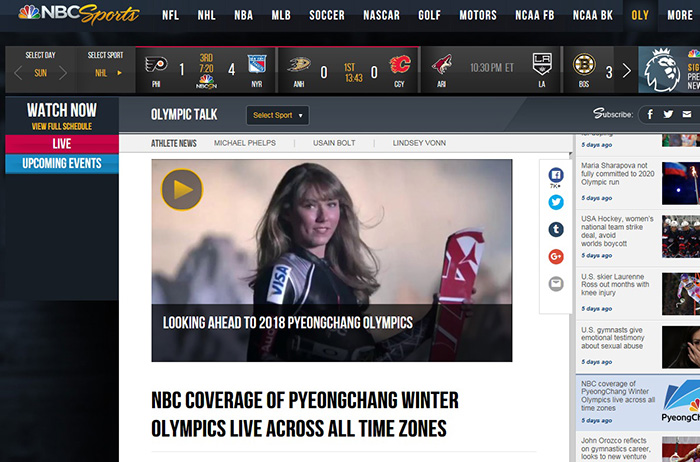700x462 pixels.
Task: Expand the MORE menu
Action: tap(680, 15)
